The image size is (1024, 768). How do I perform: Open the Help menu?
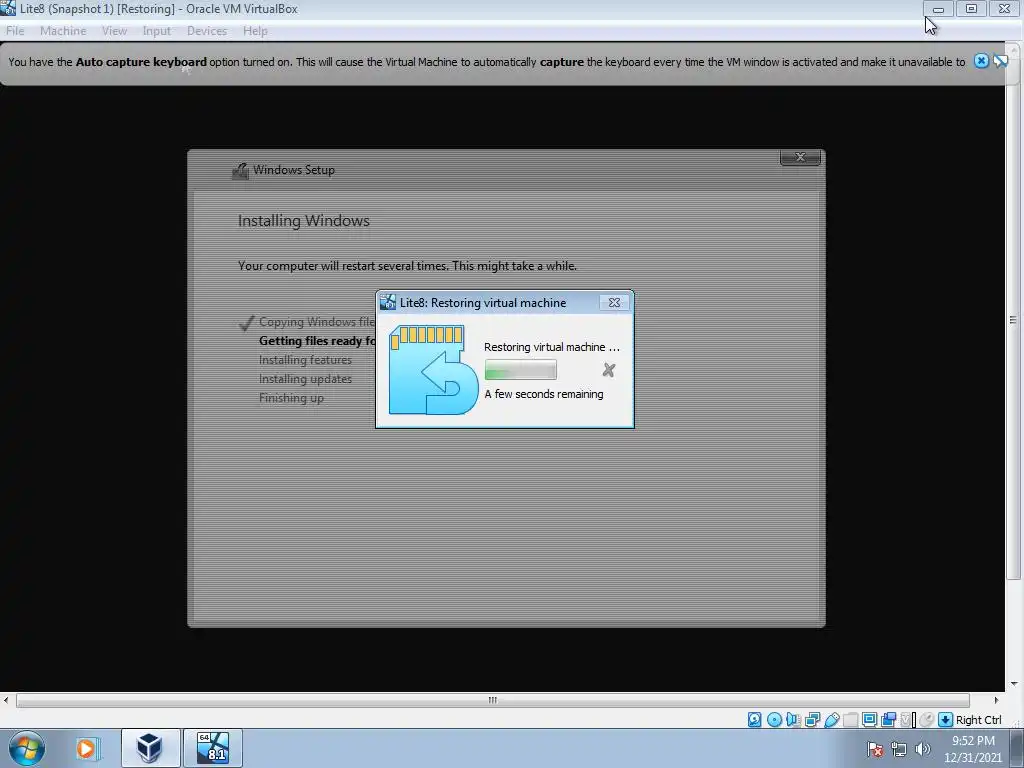coord(255,31)
